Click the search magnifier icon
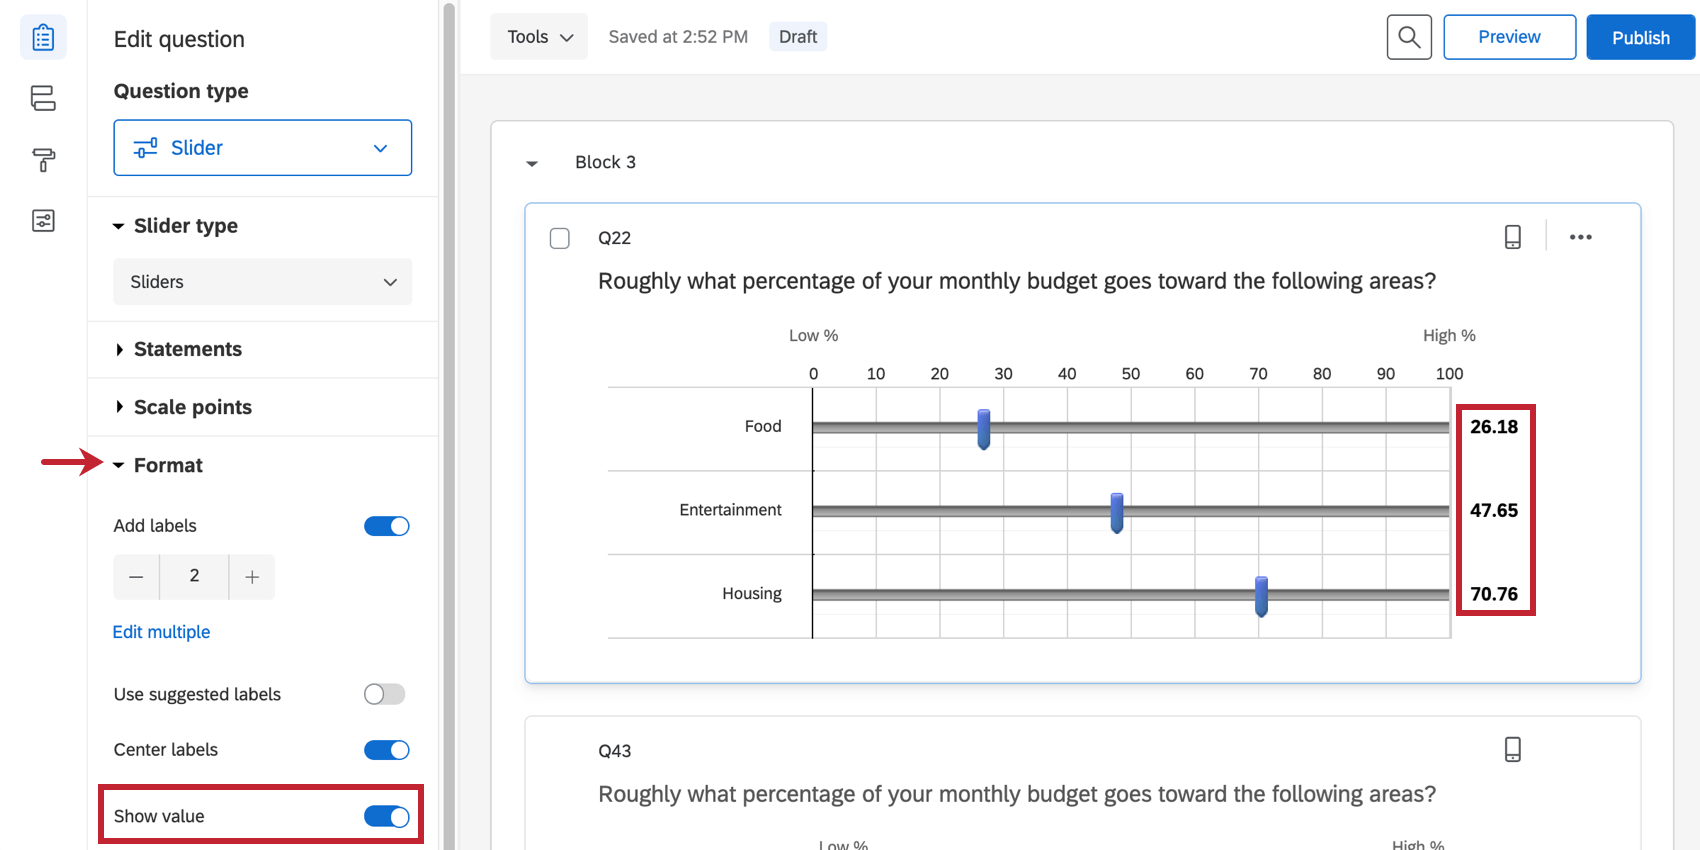This screenshot has width=1700, height=850. pyautogui.click(x=1409, y=37)
